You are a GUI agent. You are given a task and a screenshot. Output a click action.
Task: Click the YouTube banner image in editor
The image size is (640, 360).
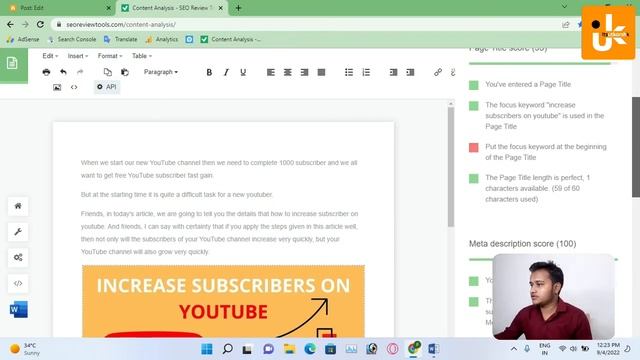pos(223,302)
